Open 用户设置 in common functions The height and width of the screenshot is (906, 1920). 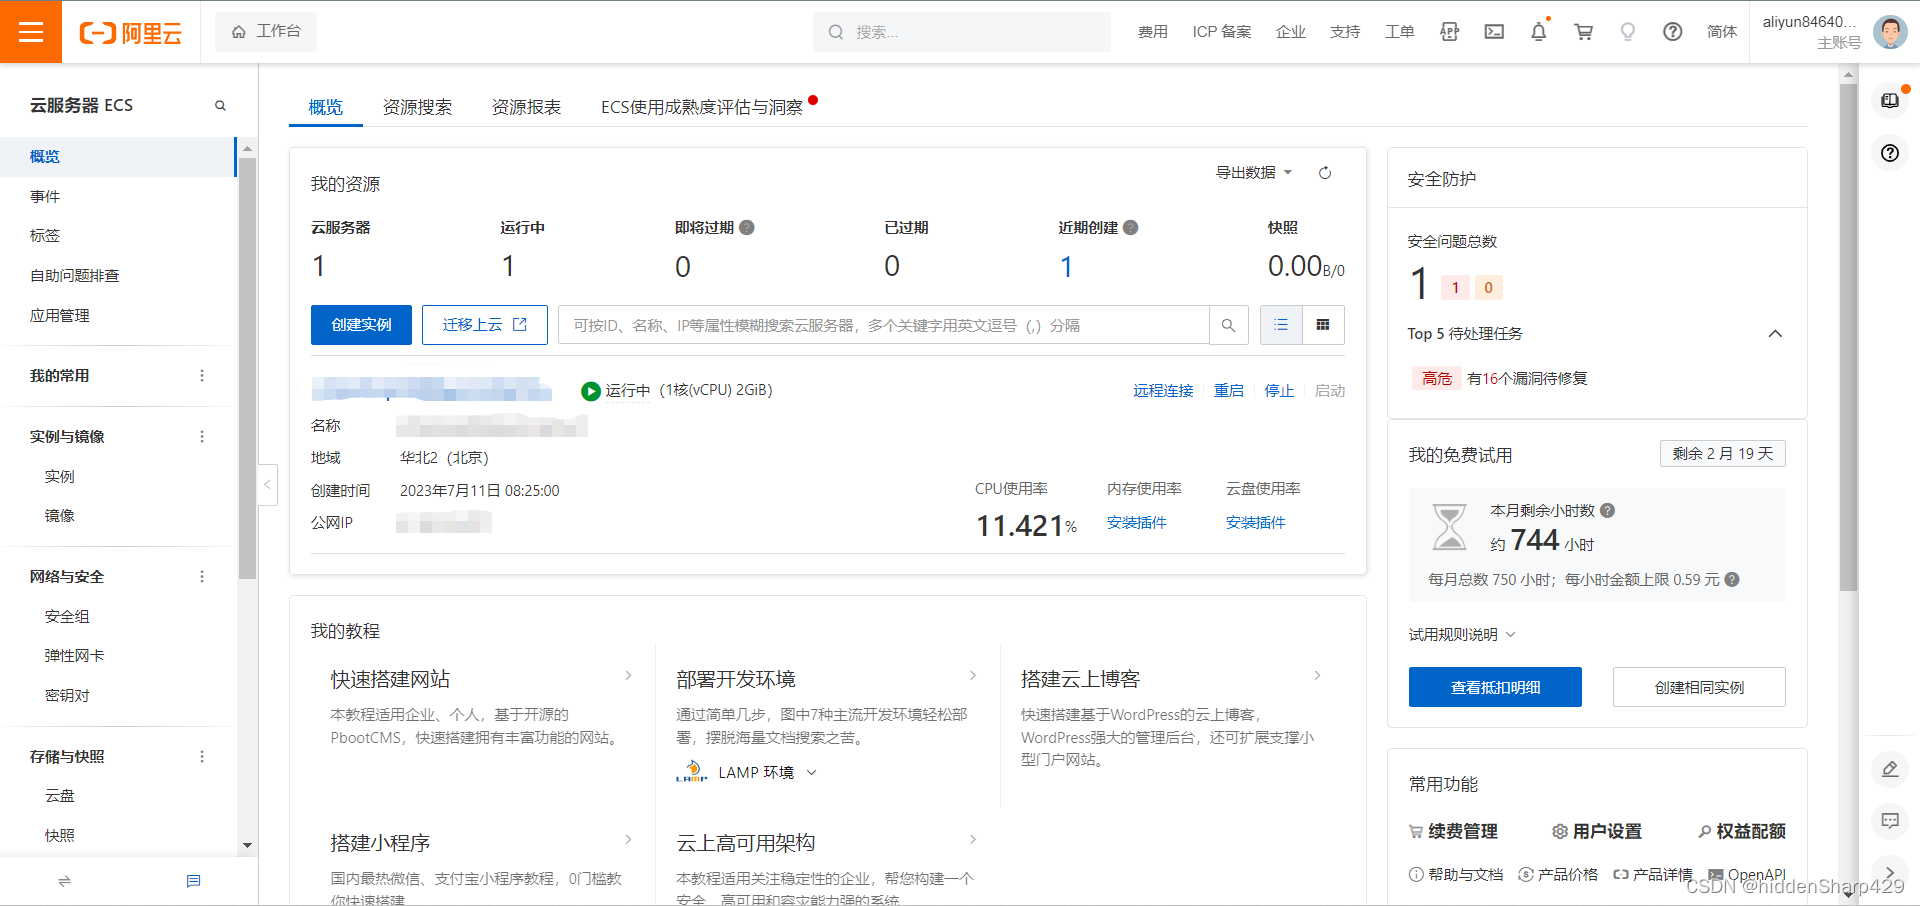pos(1597,832)
